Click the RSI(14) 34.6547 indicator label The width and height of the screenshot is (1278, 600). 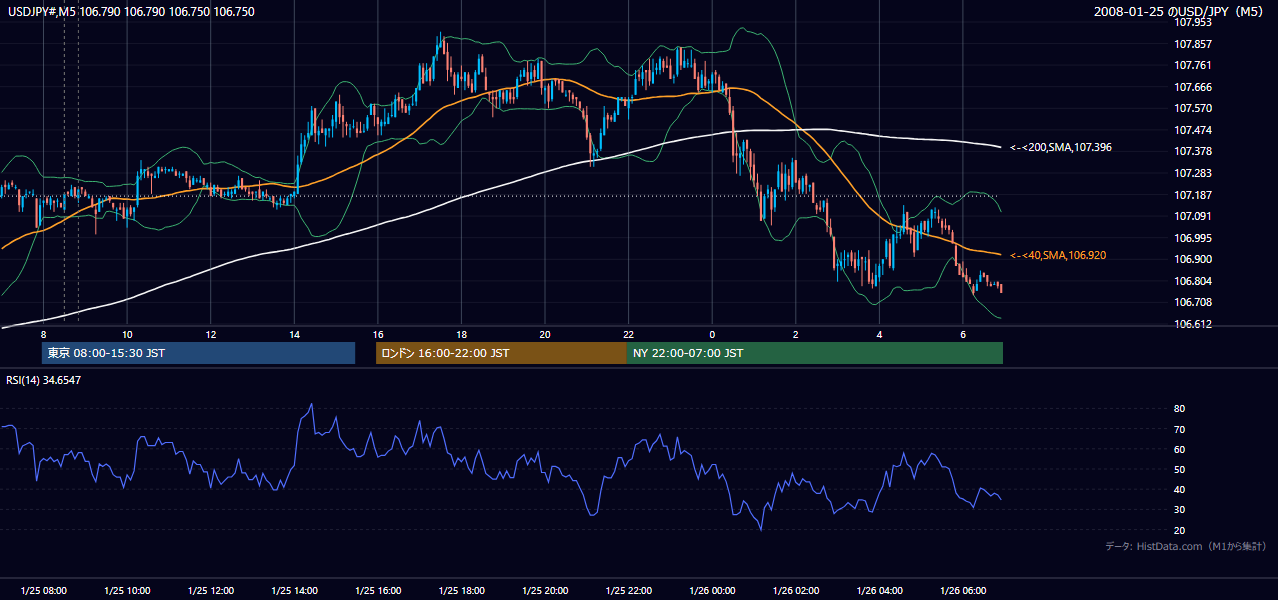[45, 380]
